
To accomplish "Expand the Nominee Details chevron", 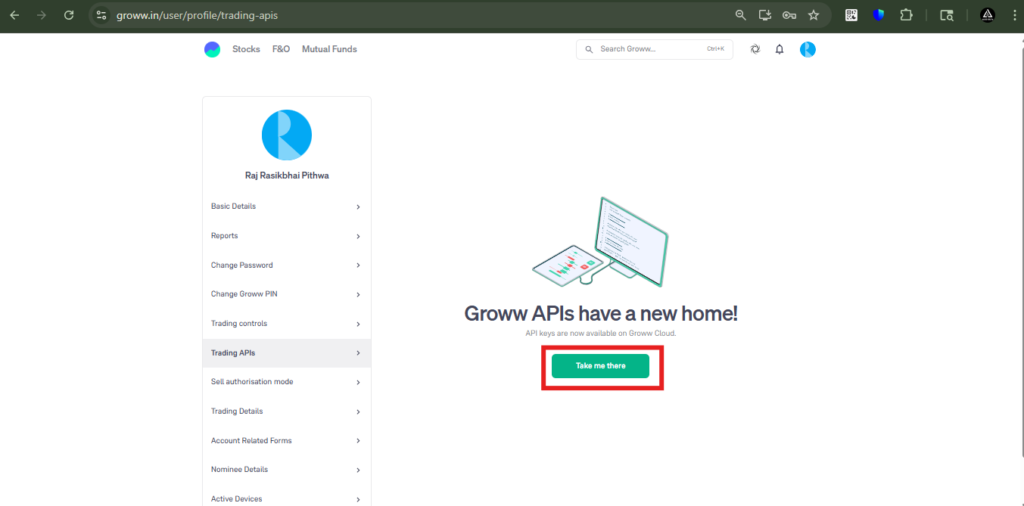I will pyautogui.click(x=358, y=470).
